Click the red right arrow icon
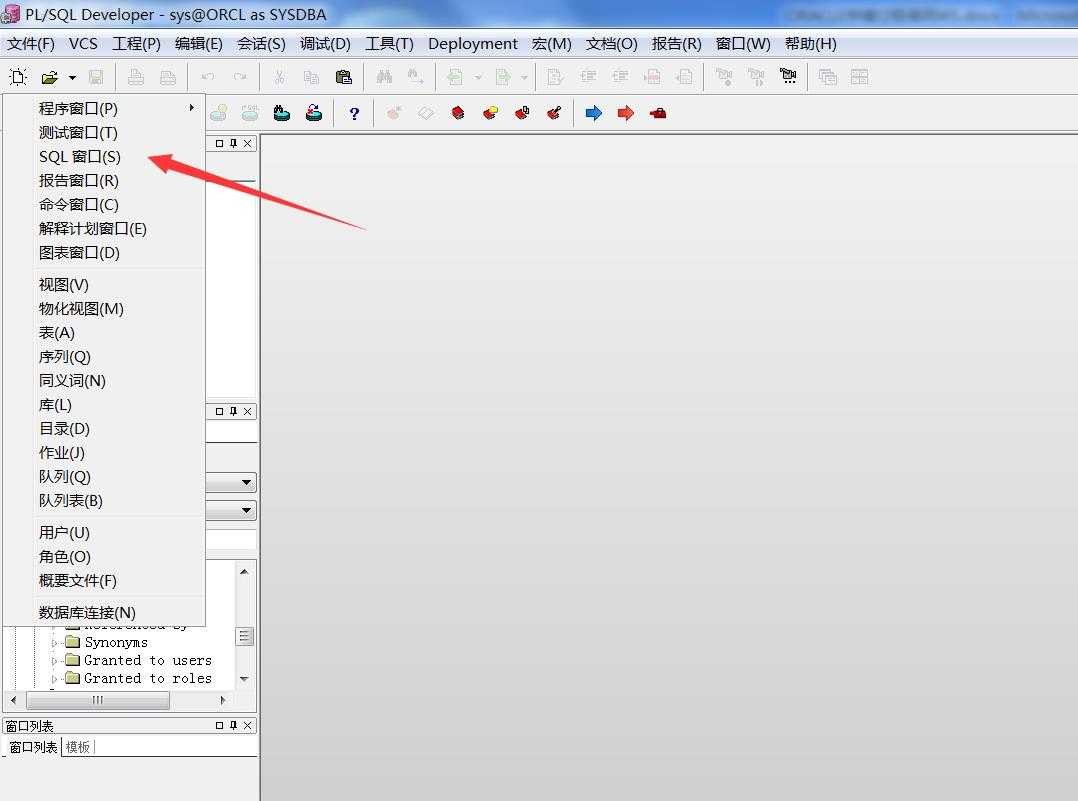This screenshot has height=801, width=1078. coord(626,113)
